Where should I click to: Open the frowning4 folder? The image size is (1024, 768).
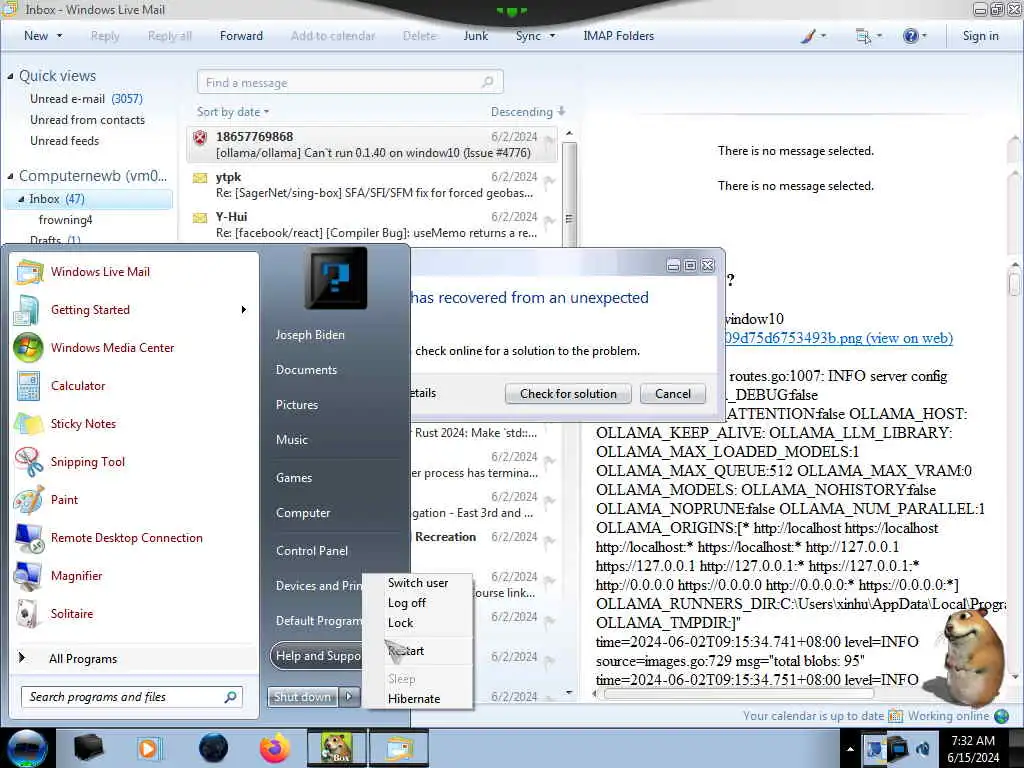coord(65,219)
